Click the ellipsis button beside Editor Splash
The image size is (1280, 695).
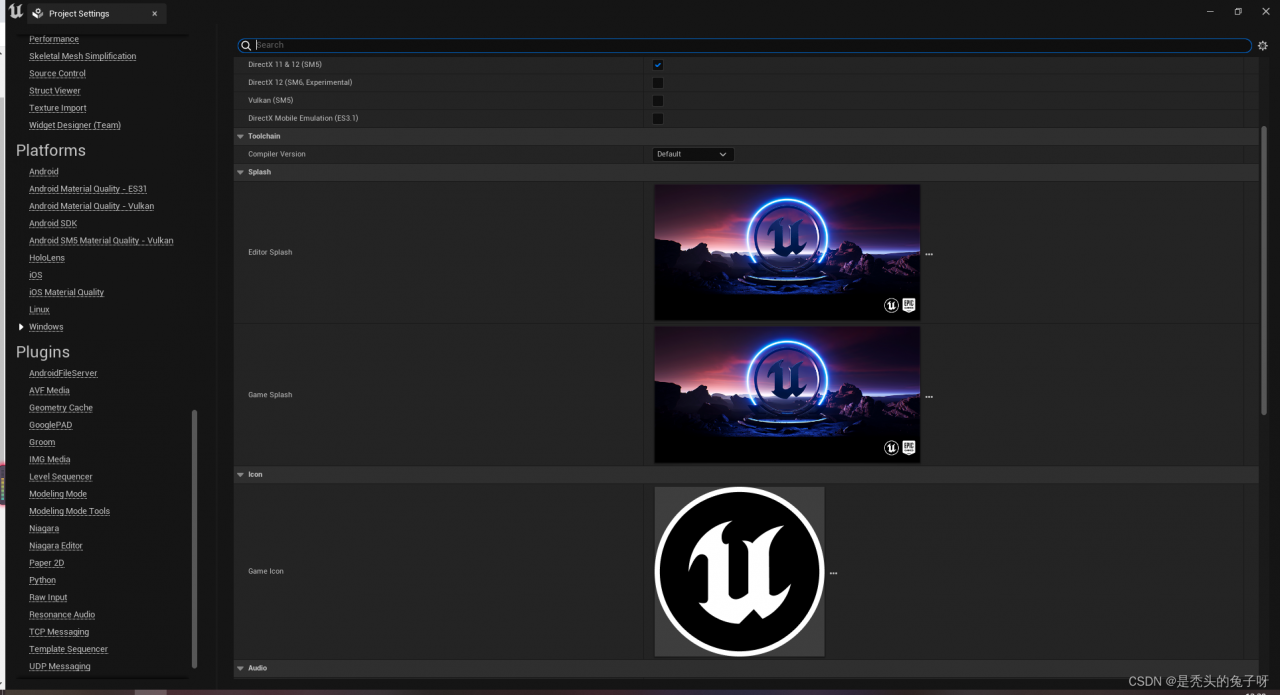coord(929,254)
